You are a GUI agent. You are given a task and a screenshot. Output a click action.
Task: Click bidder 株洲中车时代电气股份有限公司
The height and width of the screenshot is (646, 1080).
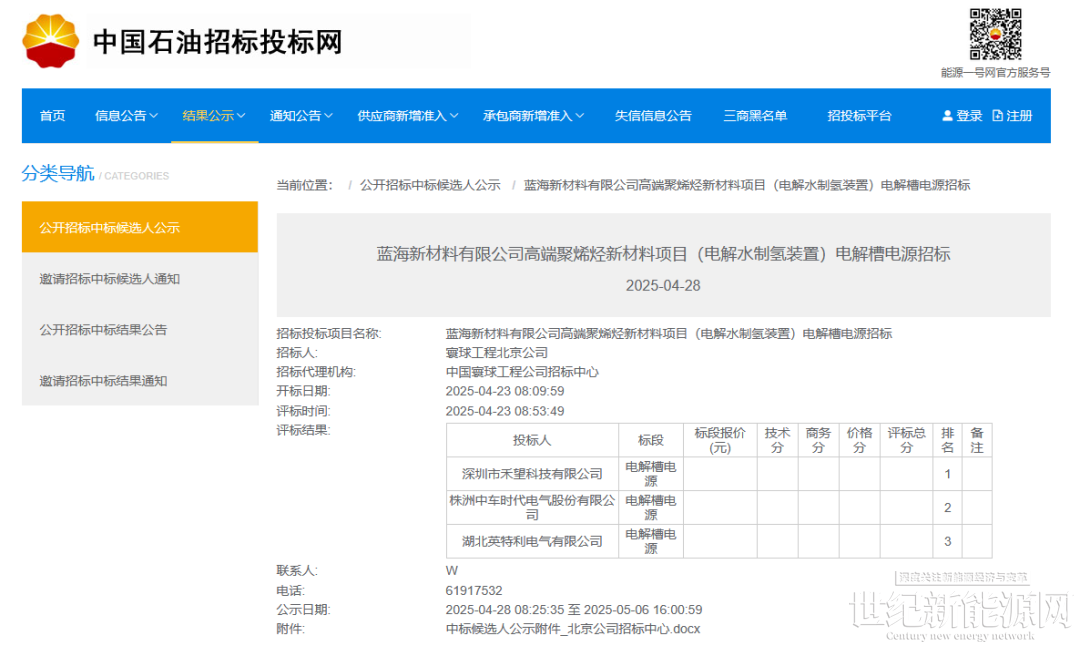coord(532,508)
